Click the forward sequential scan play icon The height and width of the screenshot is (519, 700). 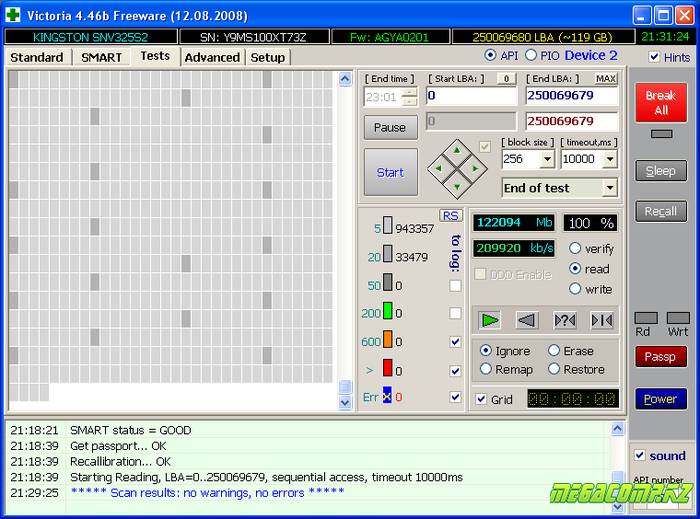[490, 320]
